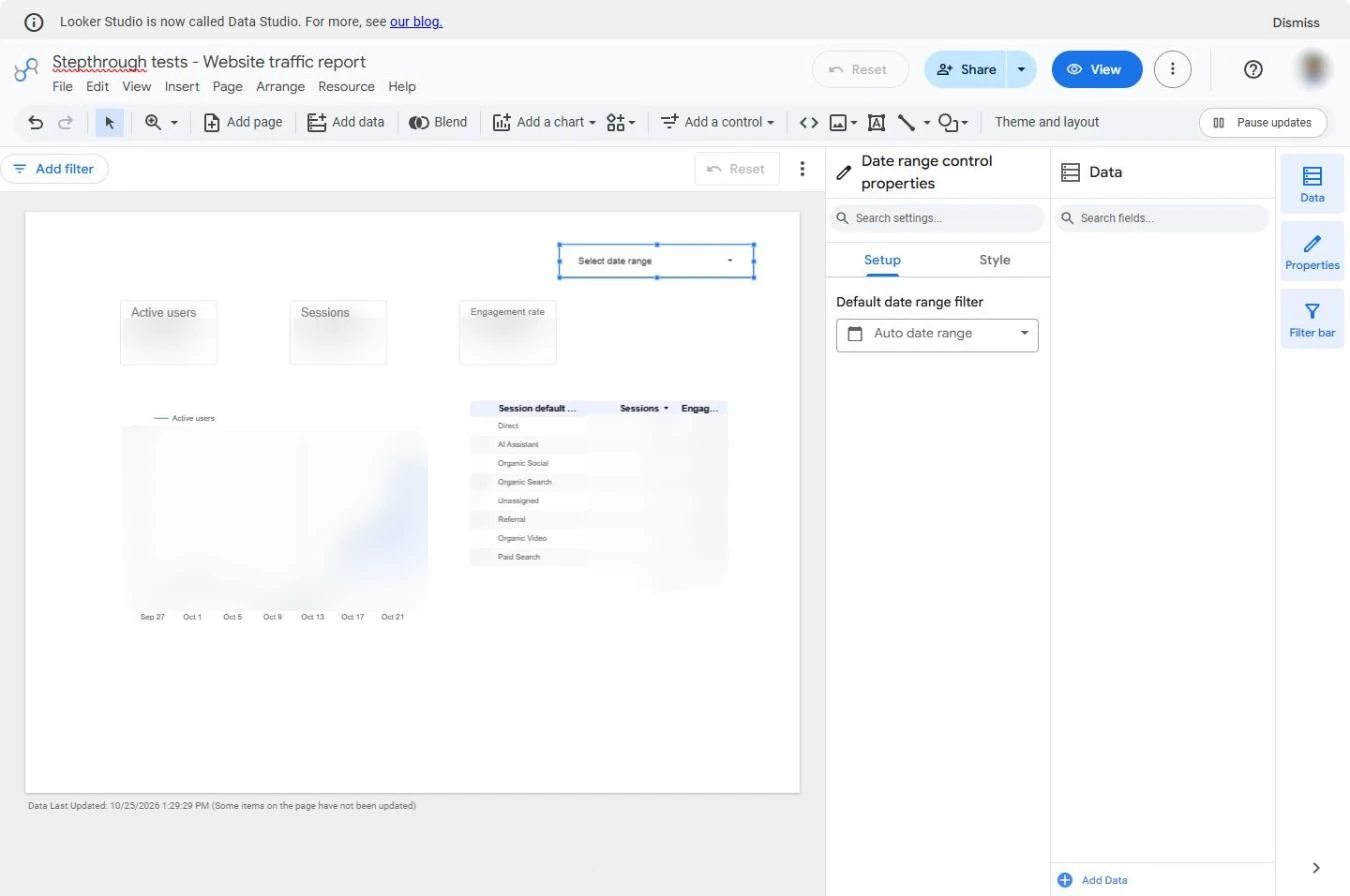Open the Properties side panel tab
1350x896 pixels.
coord(1312,252)
